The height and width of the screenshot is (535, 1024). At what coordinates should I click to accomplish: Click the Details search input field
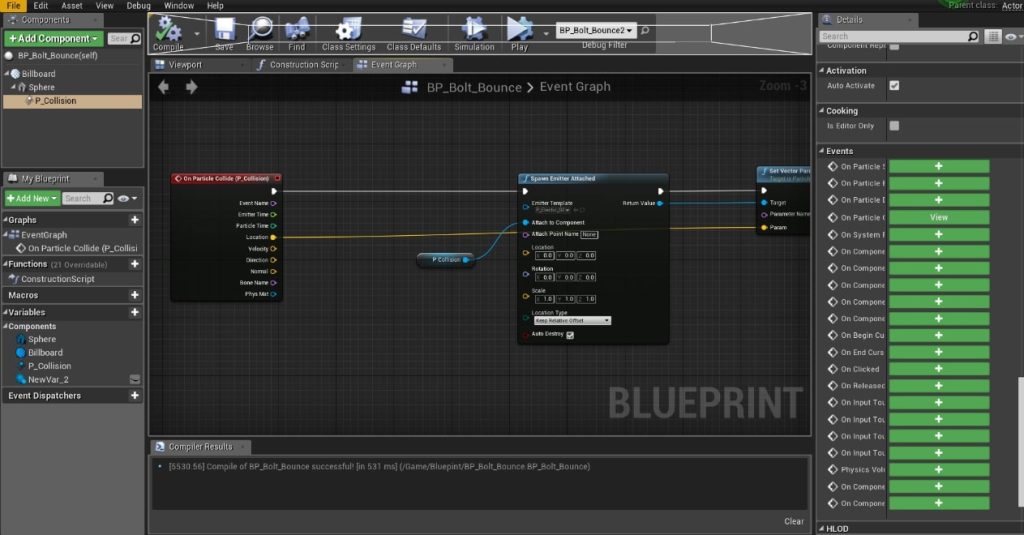tap(893, 37)
